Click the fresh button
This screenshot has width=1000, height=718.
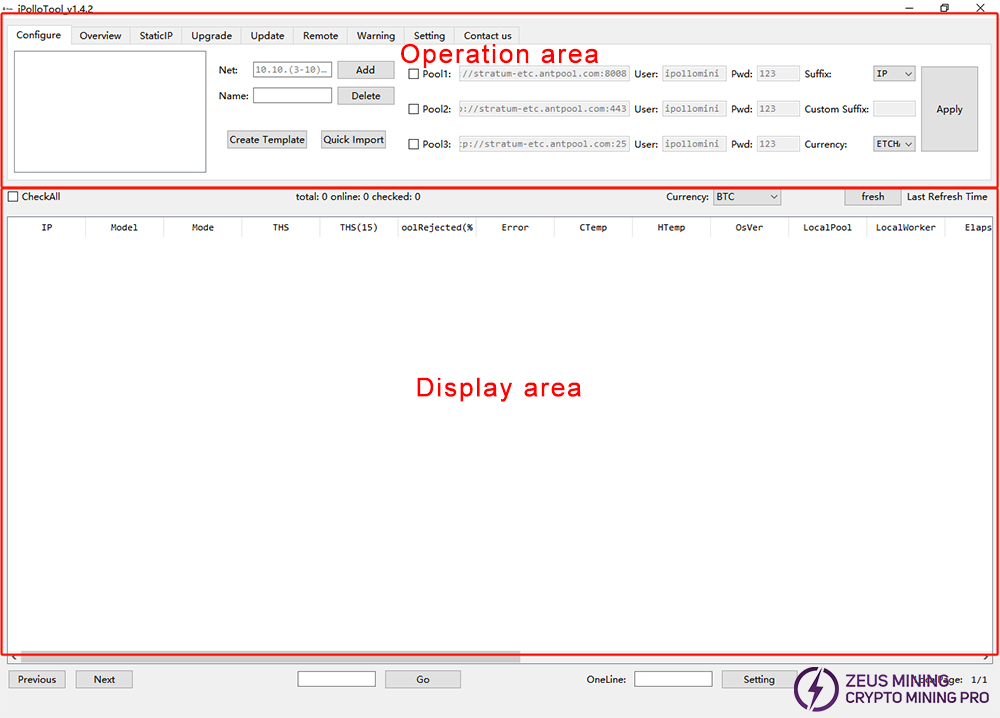pyautogui.click(x=872, y=197)
